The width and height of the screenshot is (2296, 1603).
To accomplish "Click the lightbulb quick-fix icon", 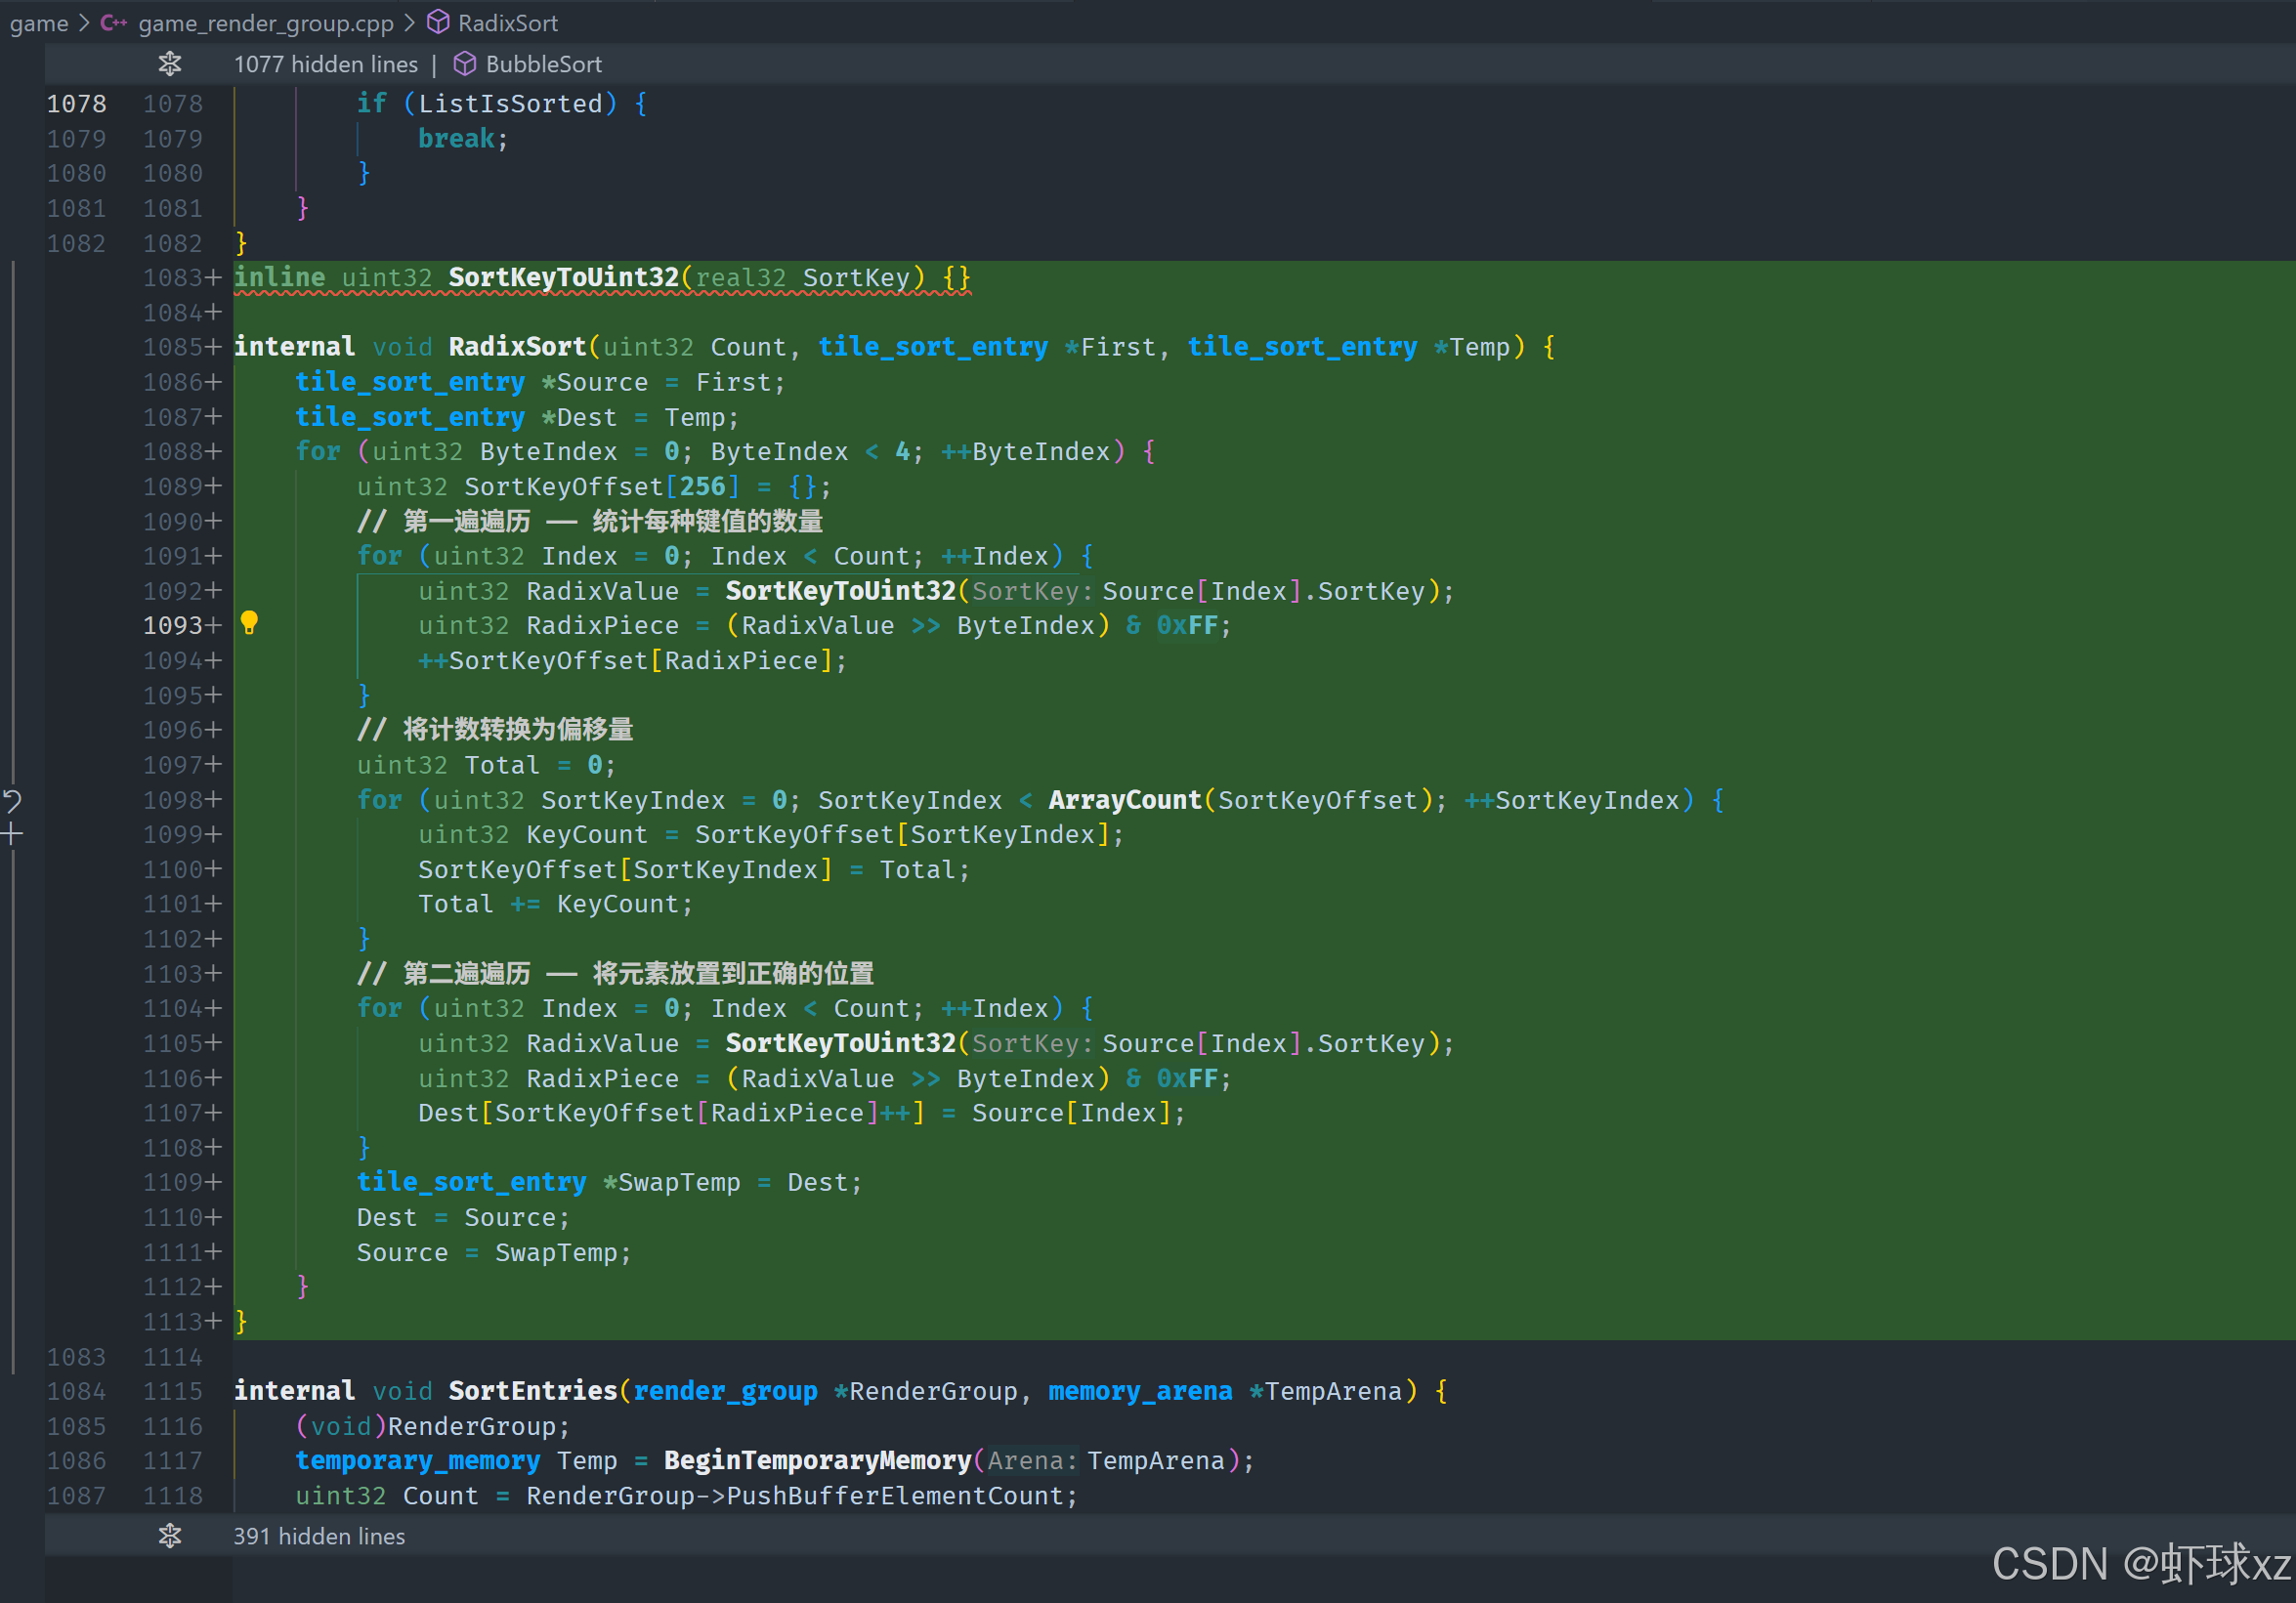I will pos(249,623).
